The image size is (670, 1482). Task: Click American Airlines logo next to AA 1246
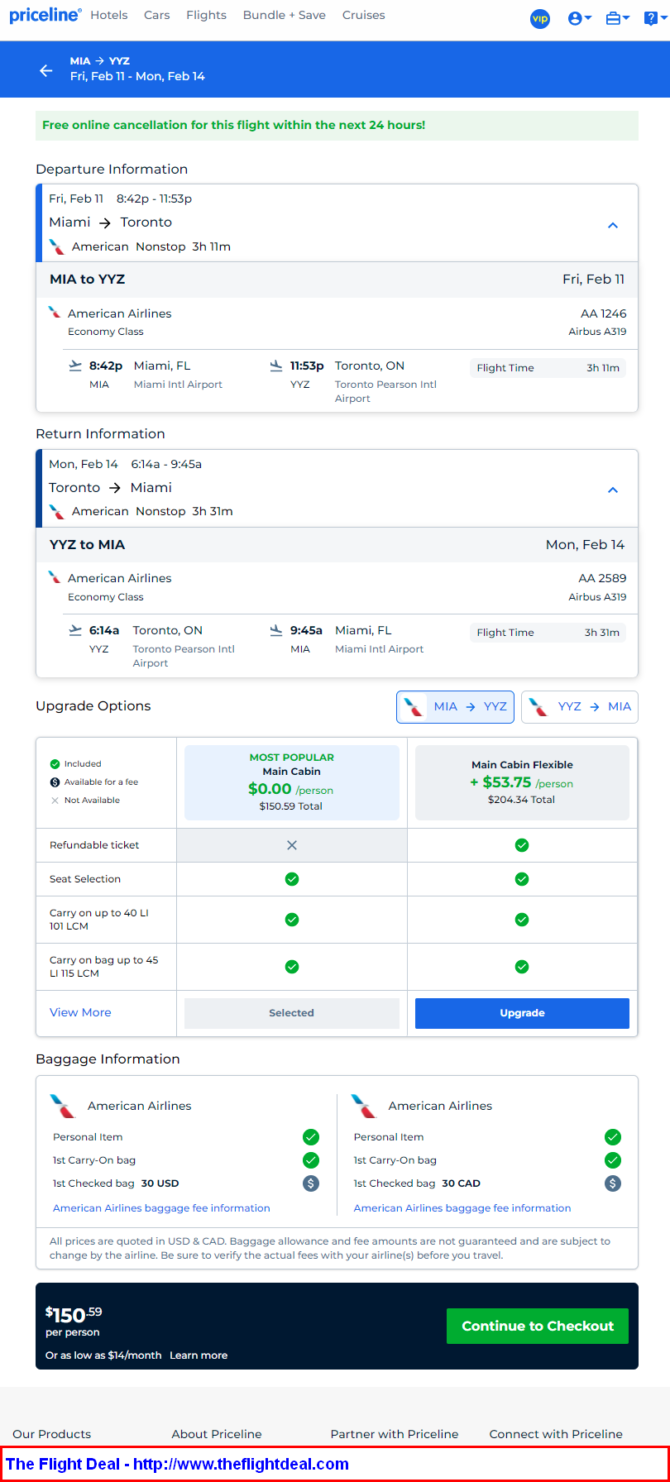pos(54,313)
